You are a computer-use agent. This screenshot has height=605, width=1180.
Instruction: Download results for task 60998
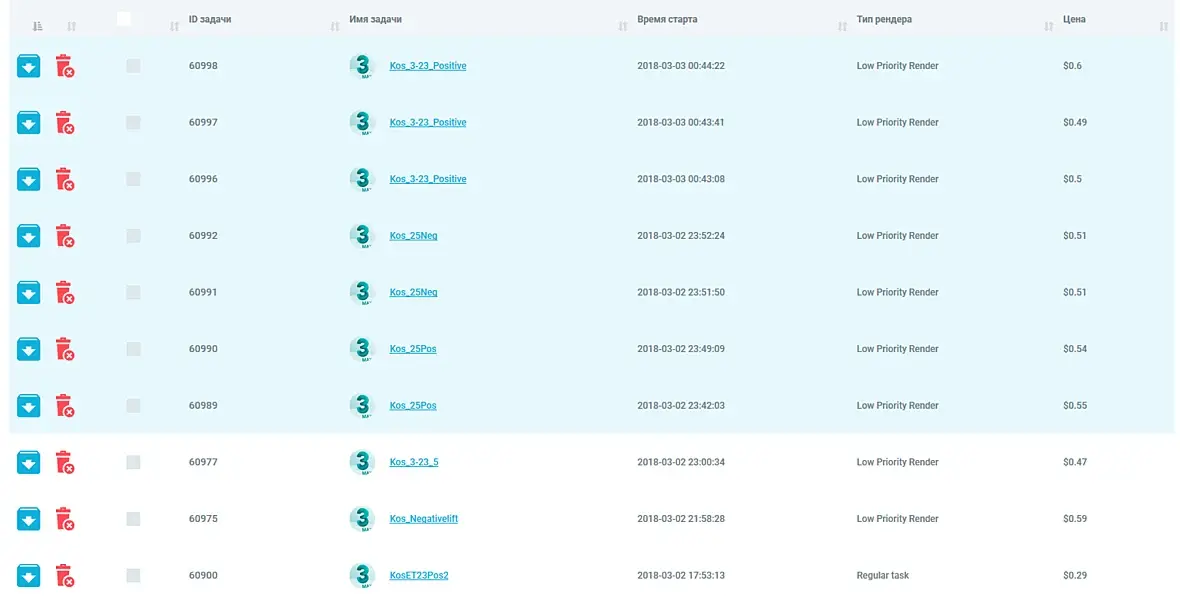point(28,66)
